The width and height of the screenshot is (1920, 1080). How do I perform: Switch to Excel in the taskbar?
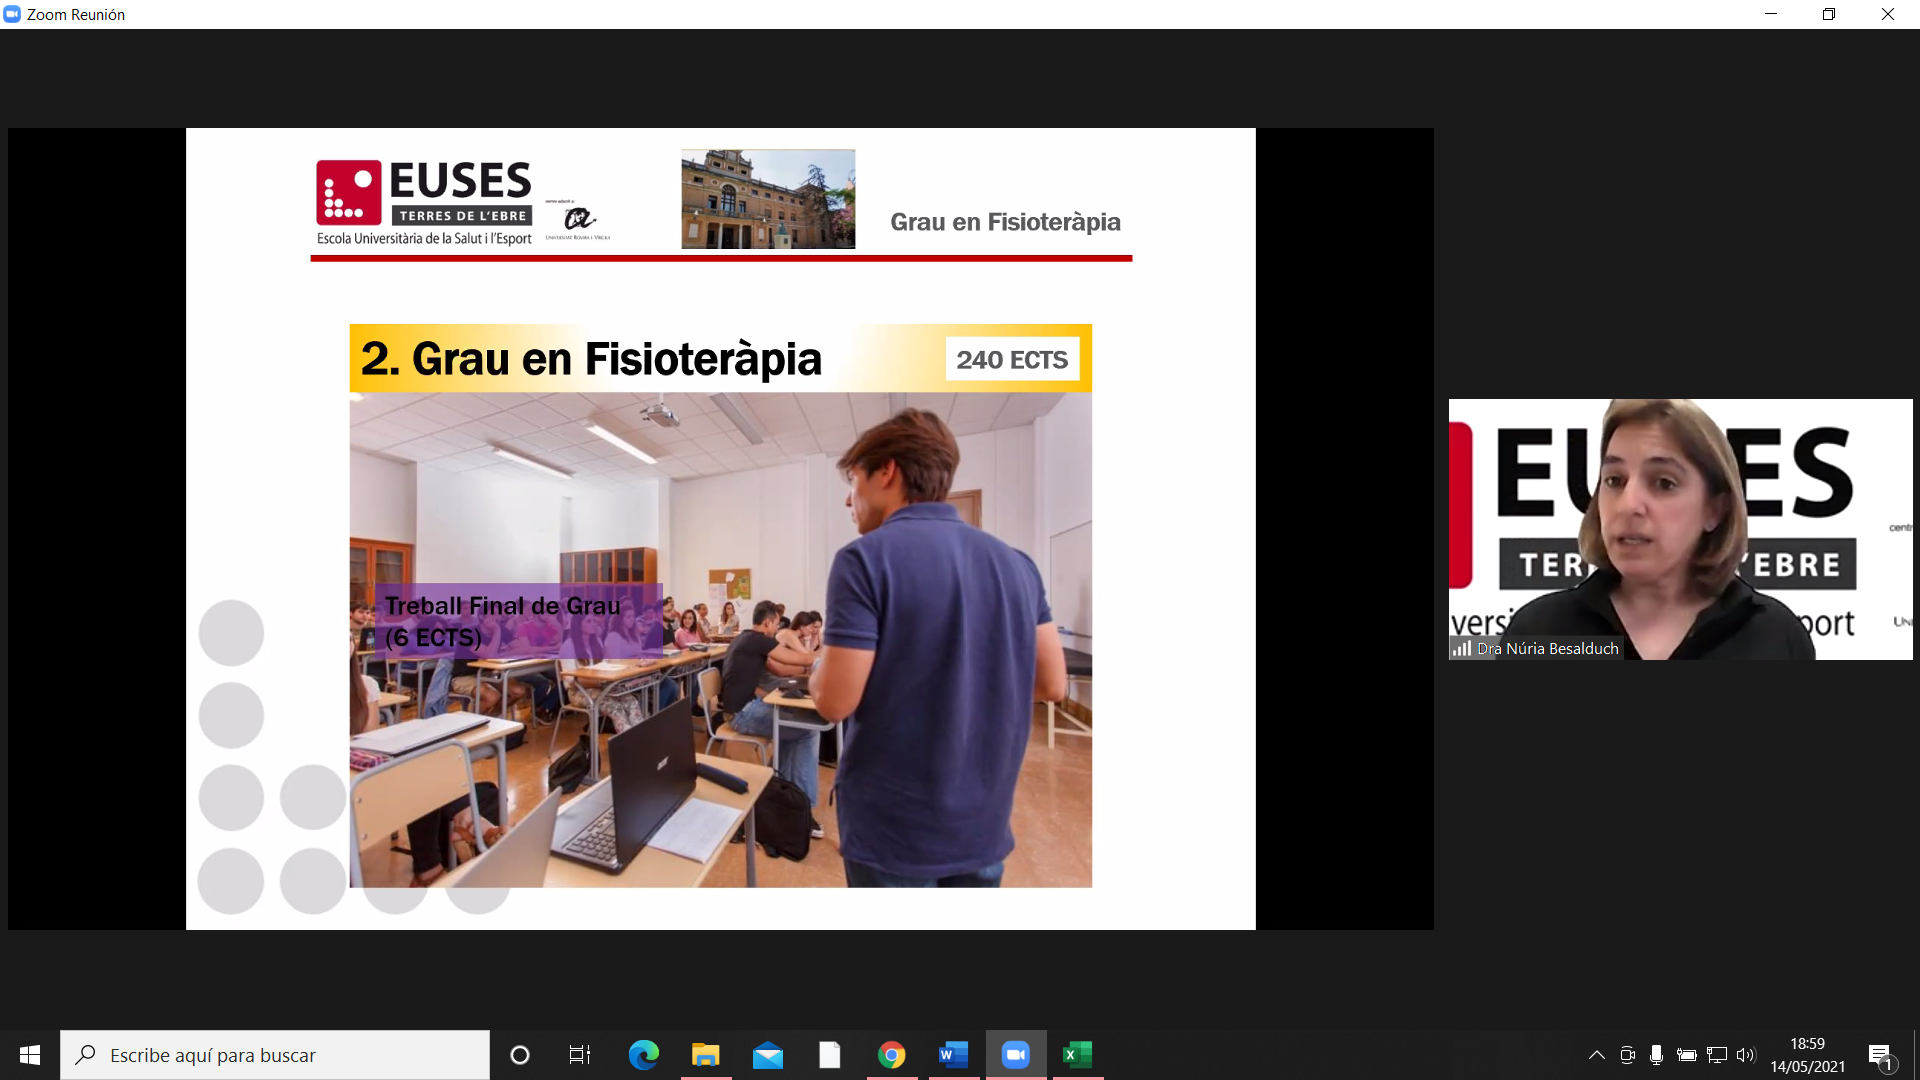click(x=1077, y=1055)
